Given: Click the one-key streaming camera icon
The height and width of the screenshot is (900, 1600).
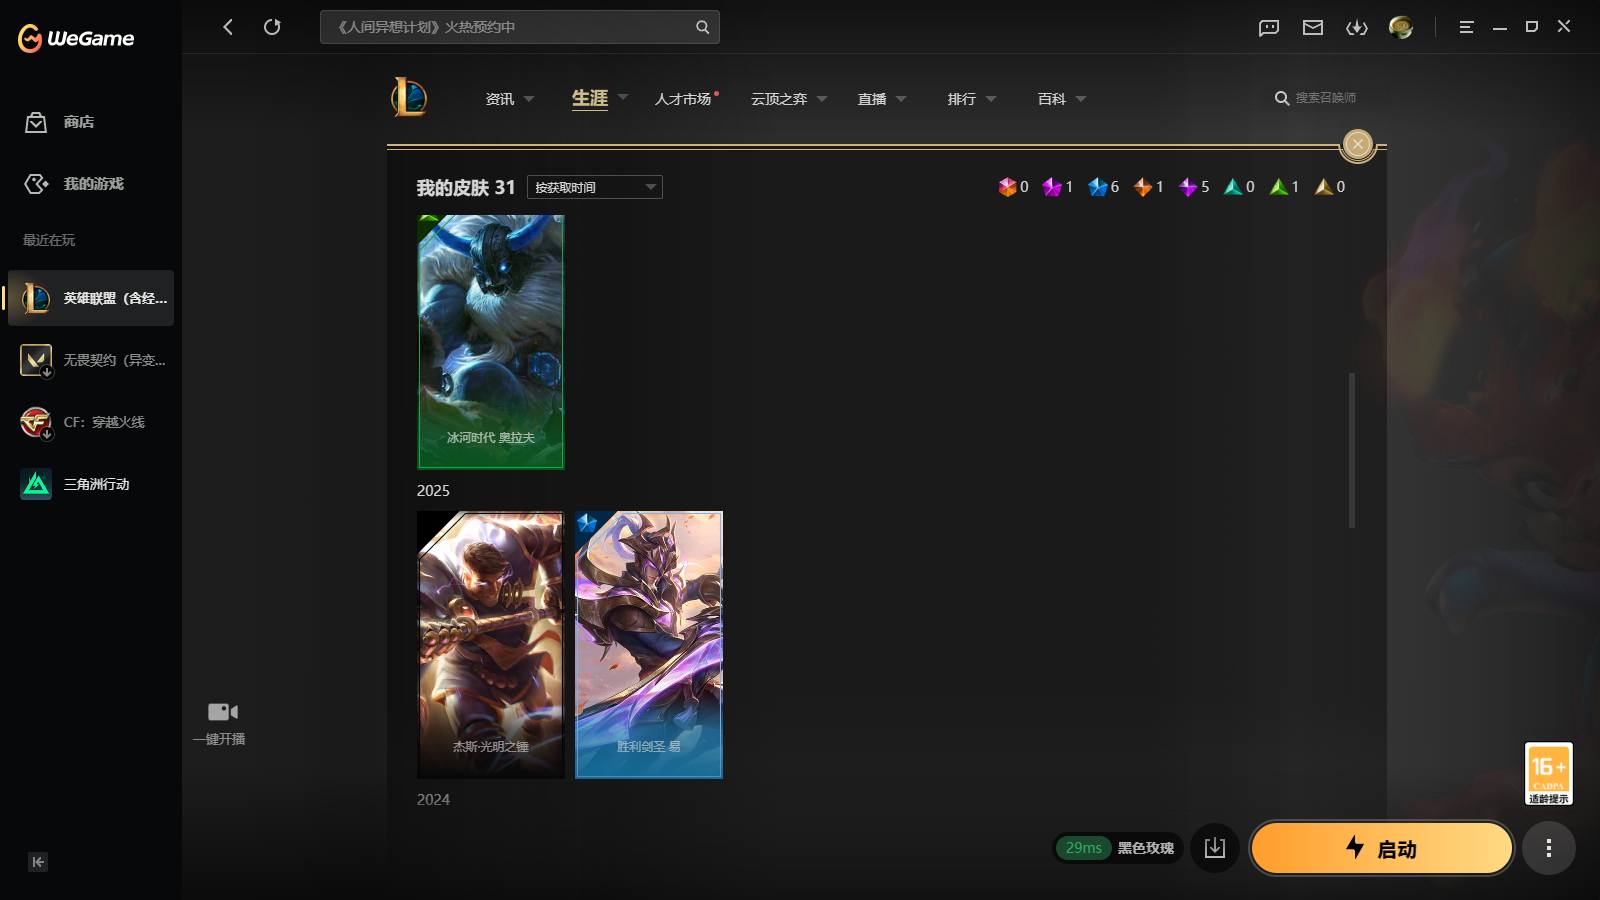Looking at the screenshot, I should (x=222, y=712).
